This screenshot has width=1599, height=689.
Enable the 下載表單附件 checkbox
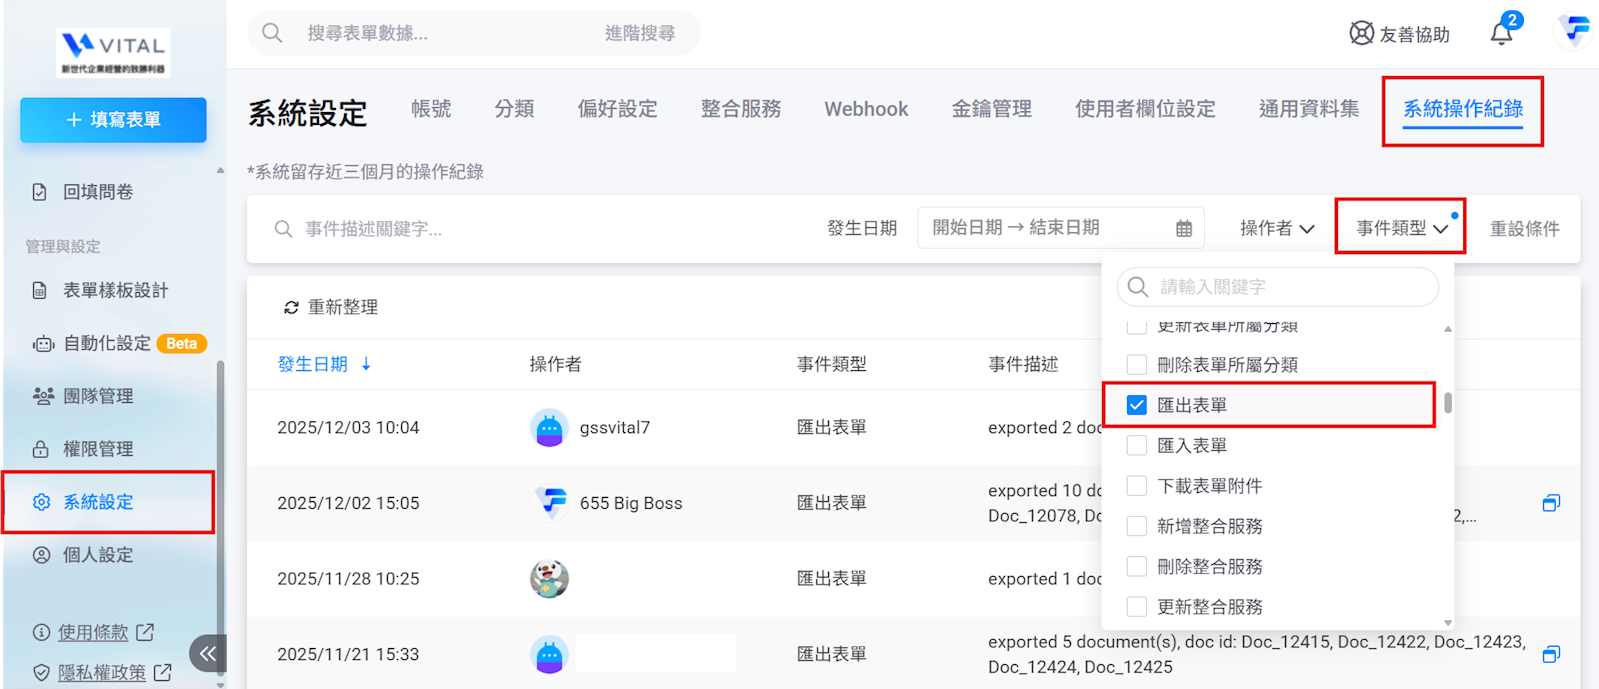pos(1136,486)
